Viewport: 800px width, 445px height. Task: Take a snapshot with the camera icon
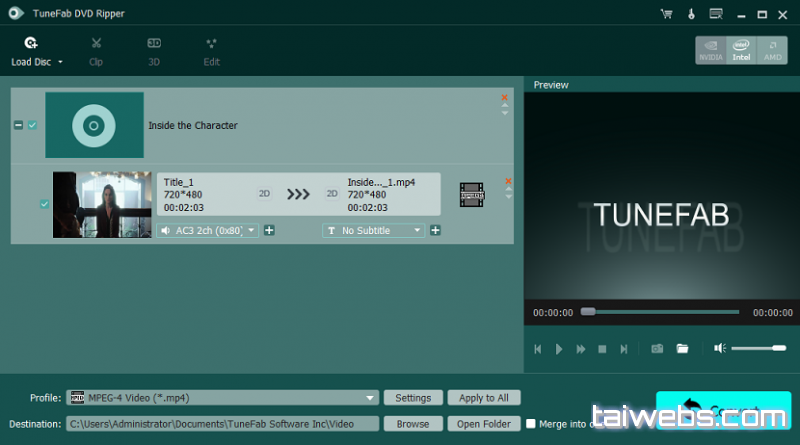657,349
